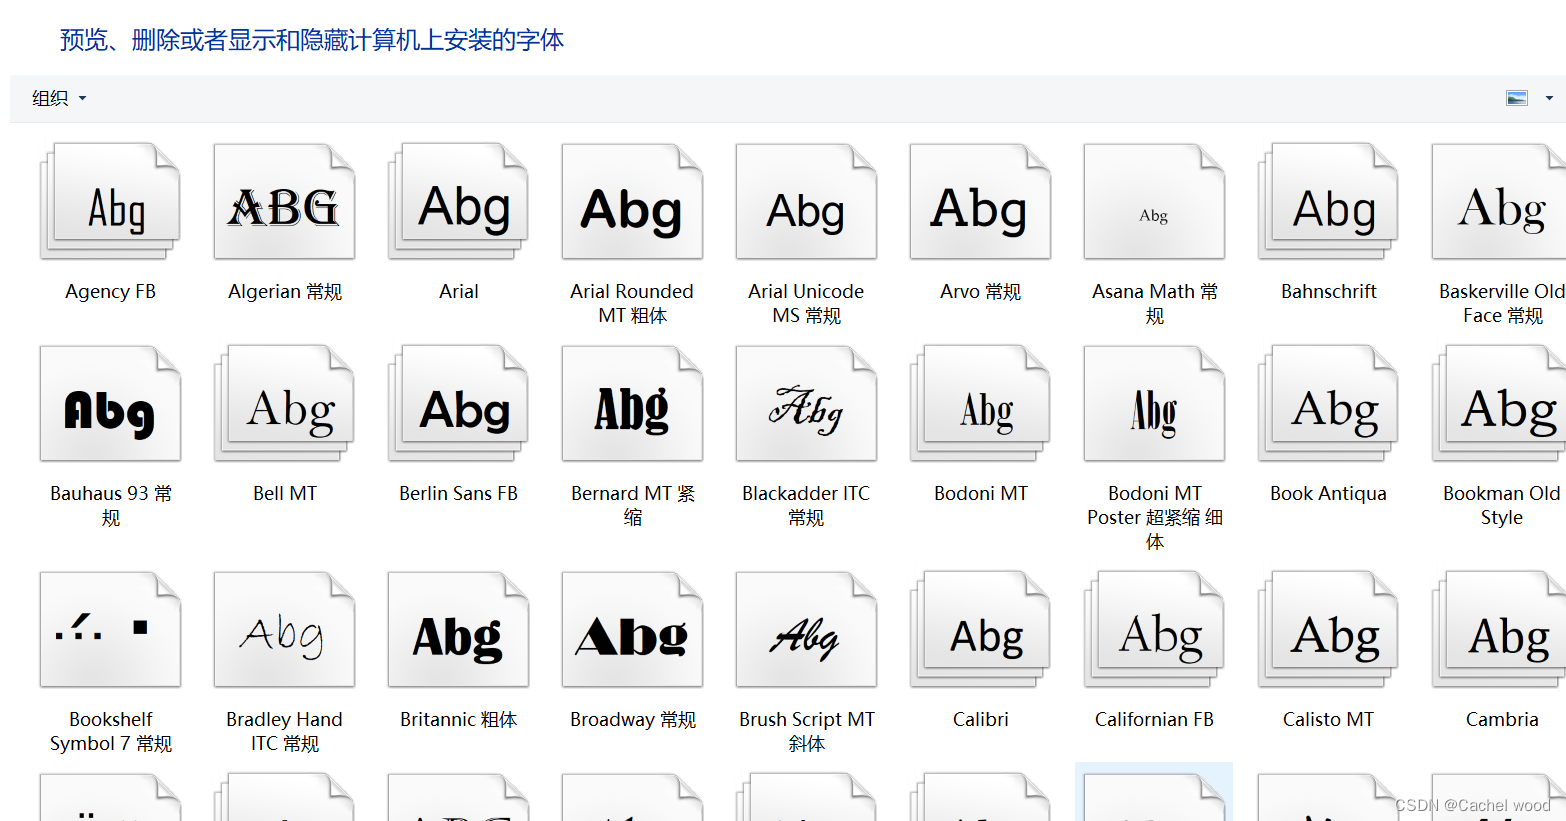Select the Calibri font family icon
Viewport: 1566px width, 821px height.
pos(980,629)
